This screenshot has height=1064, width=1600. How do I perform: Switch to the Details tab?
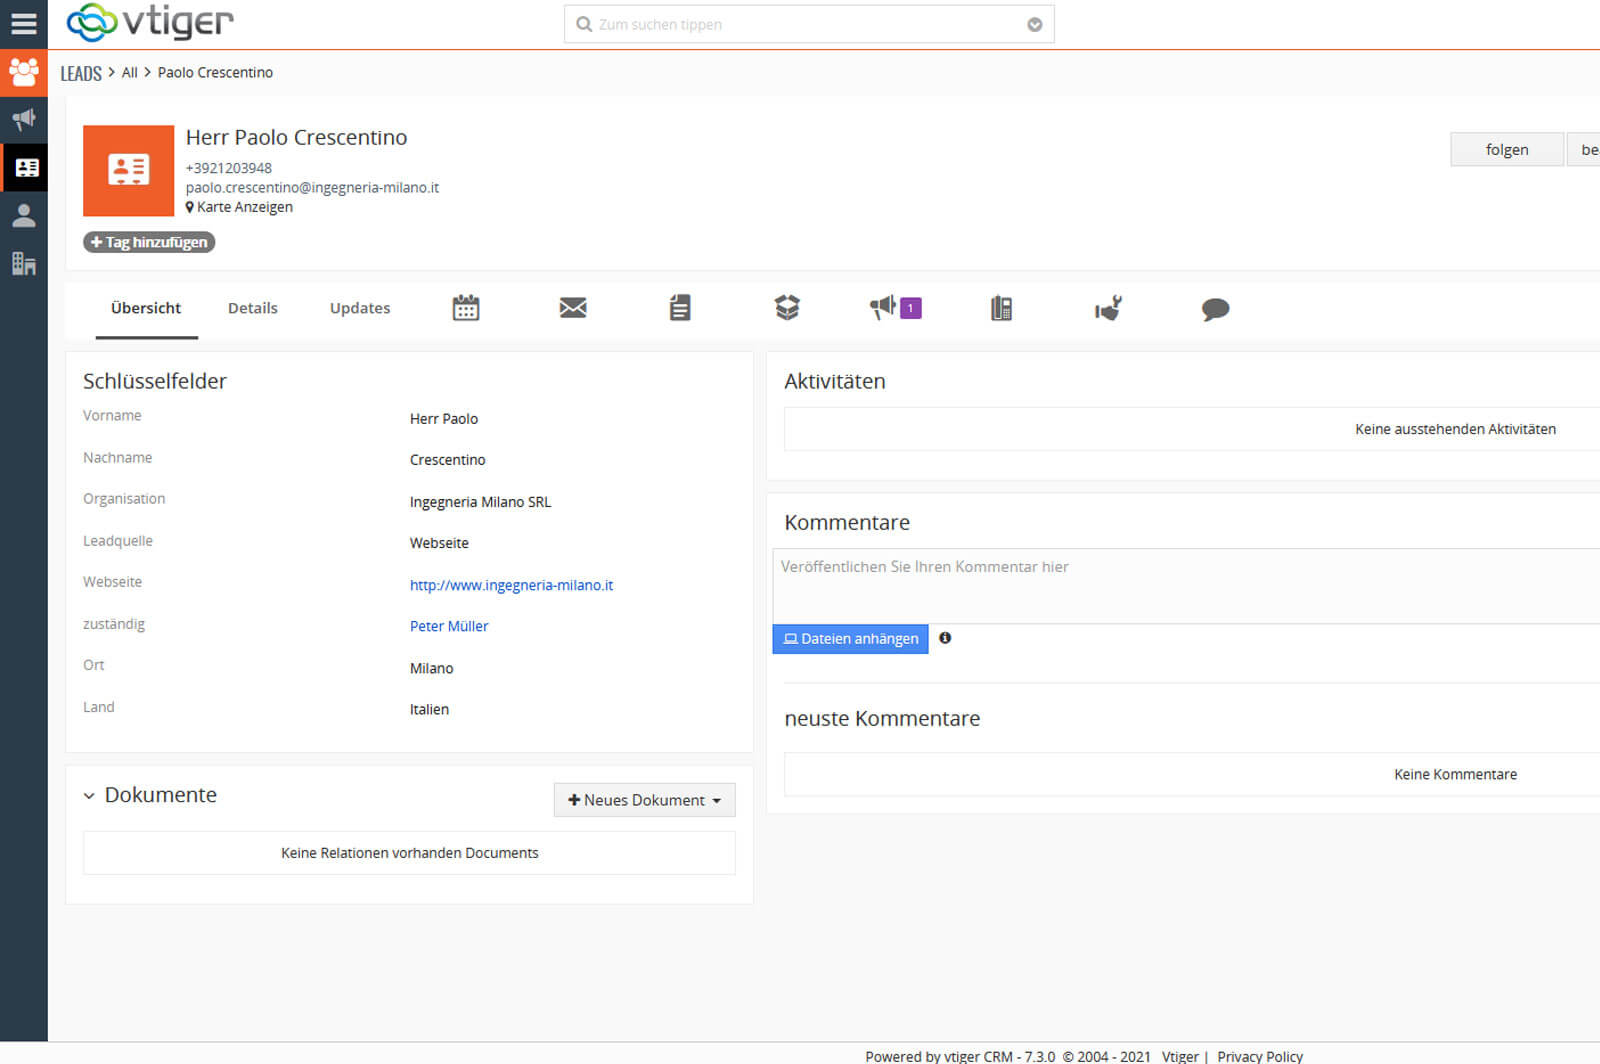[x=252, y=308]
